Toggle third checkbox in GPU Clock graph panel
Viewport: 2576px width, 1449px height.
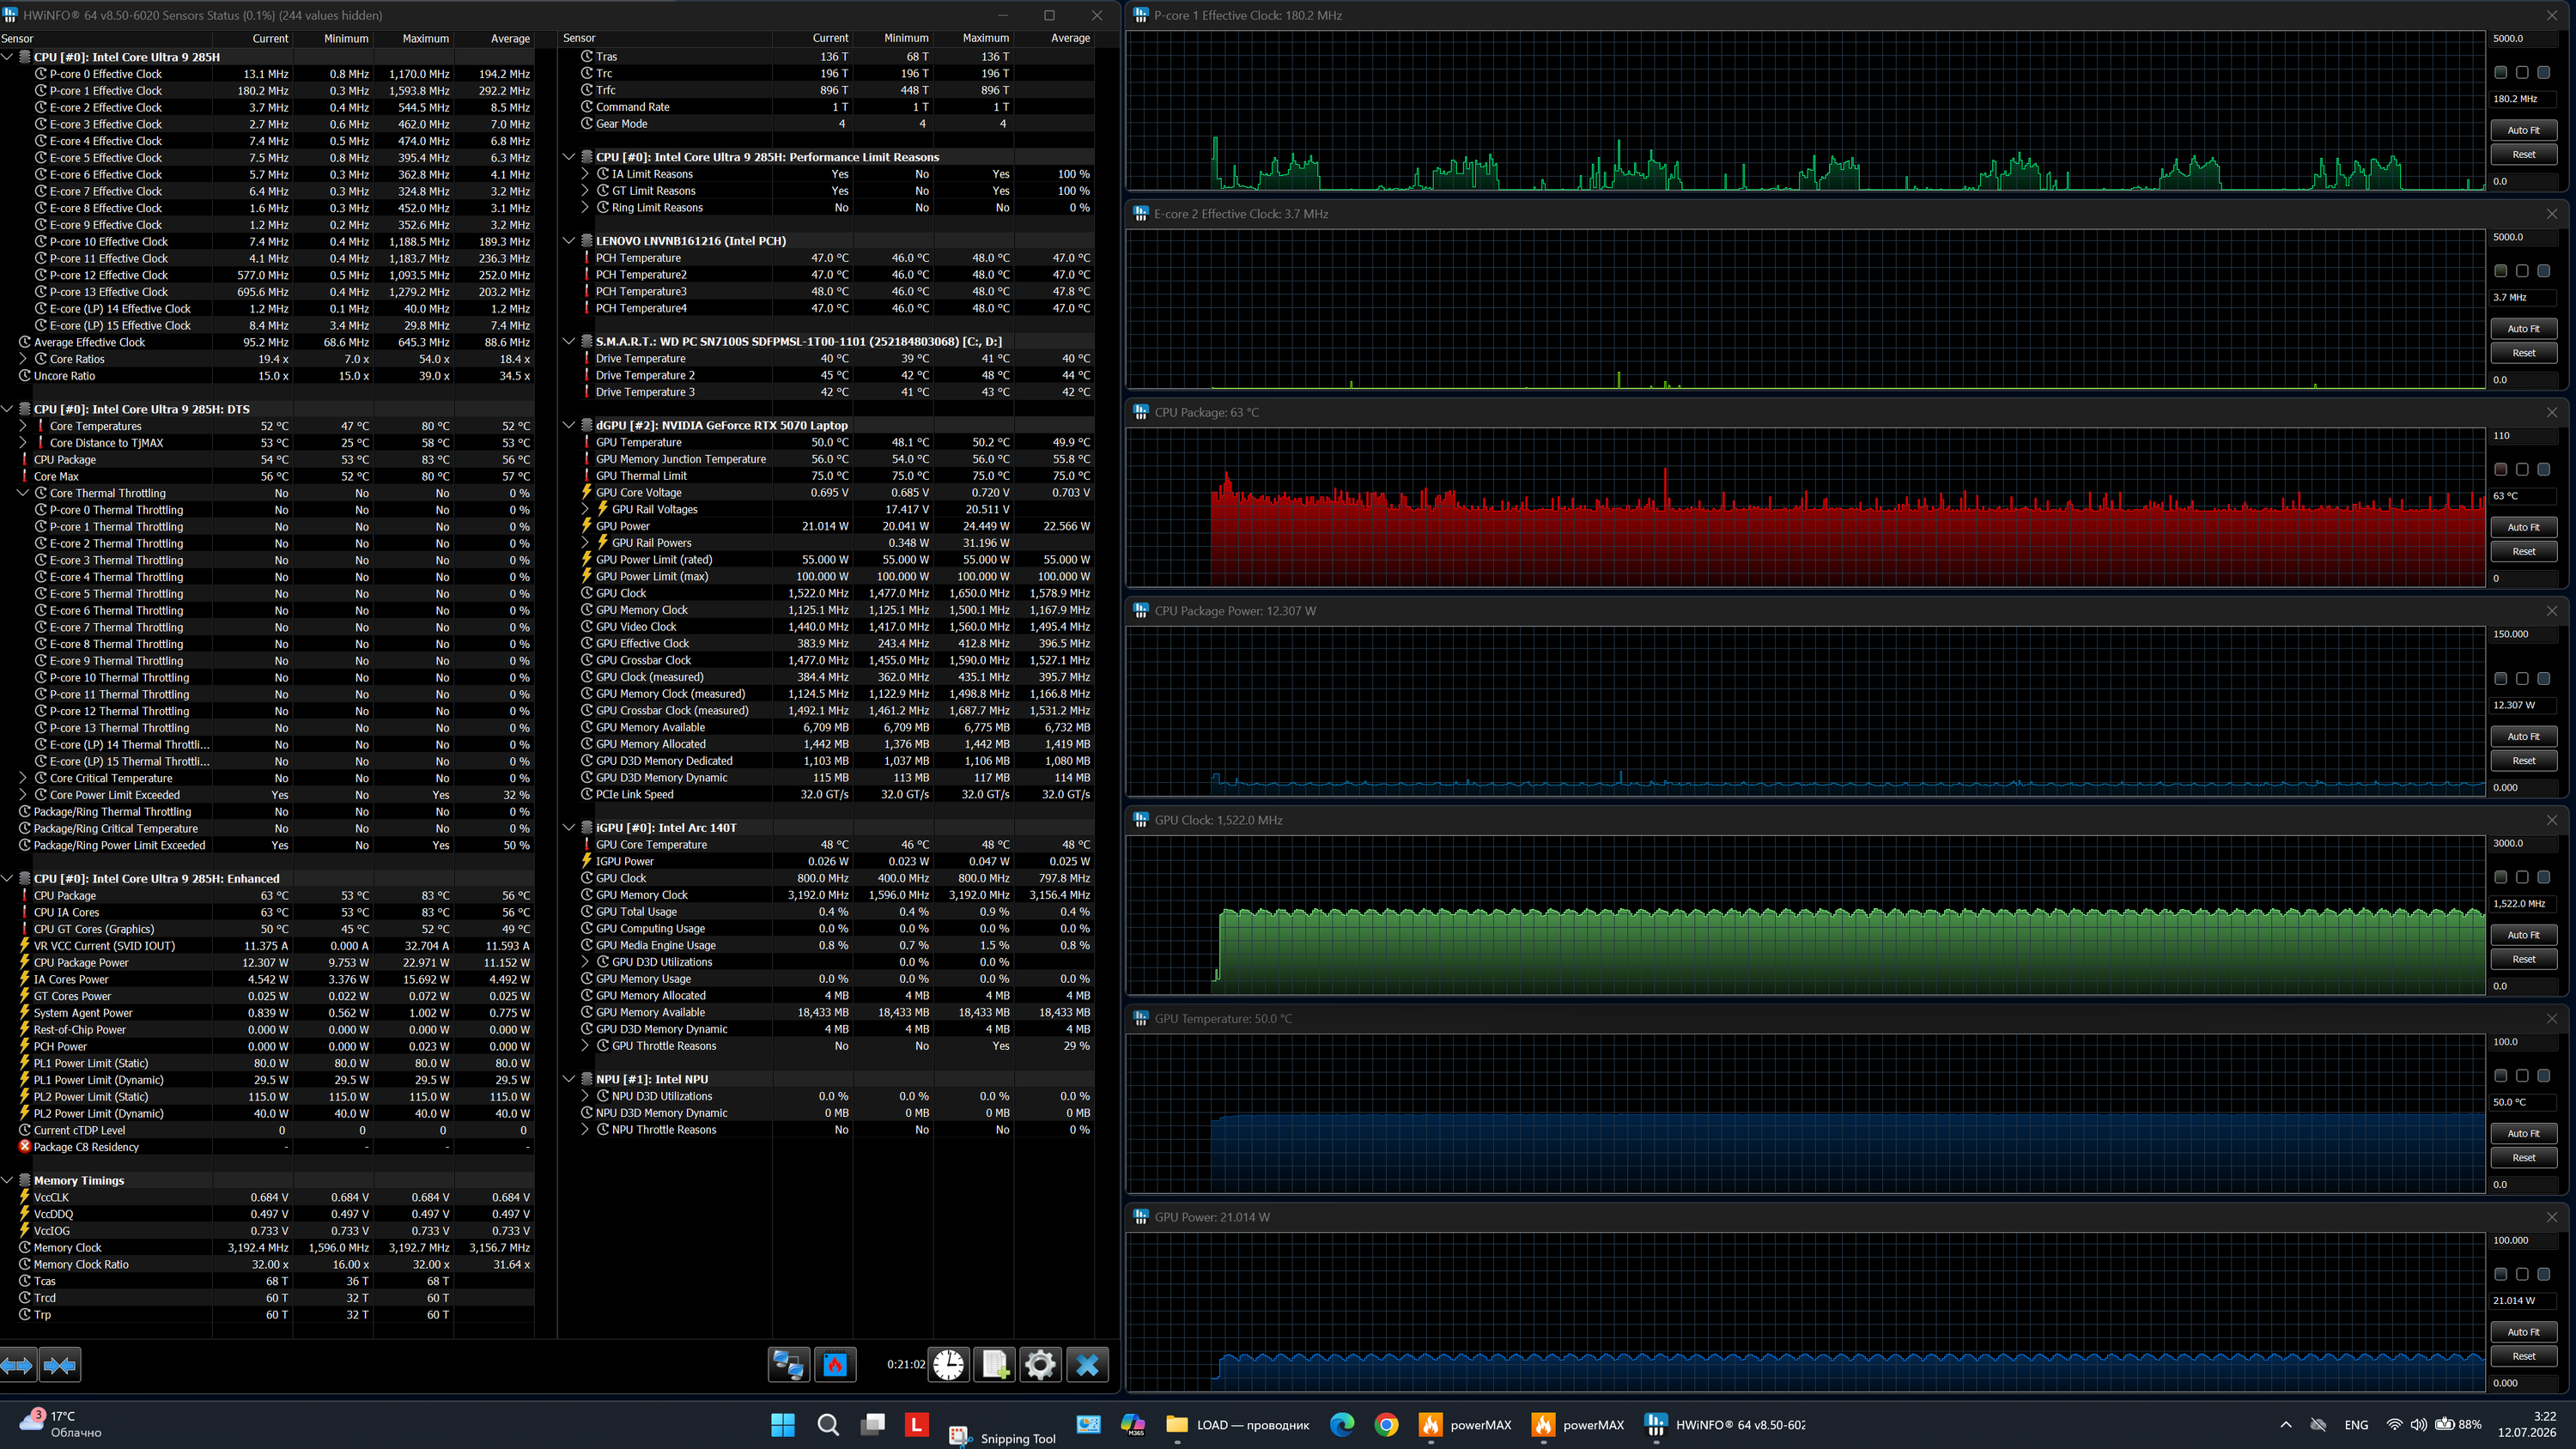(2544, 877)
